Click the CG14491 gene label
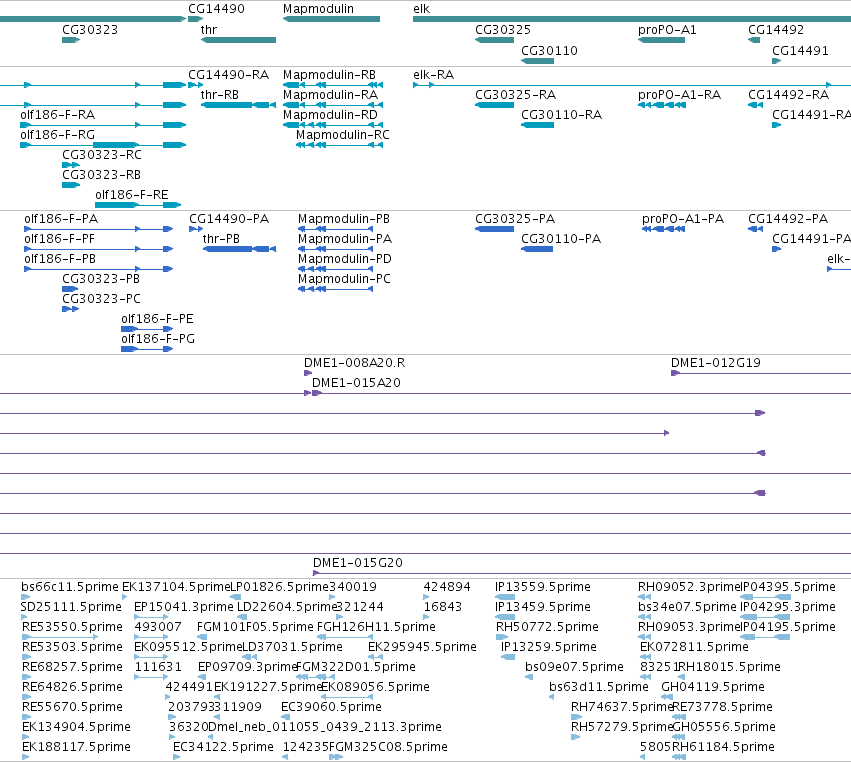Screen dimensions: 851x762 coord(800,50)
